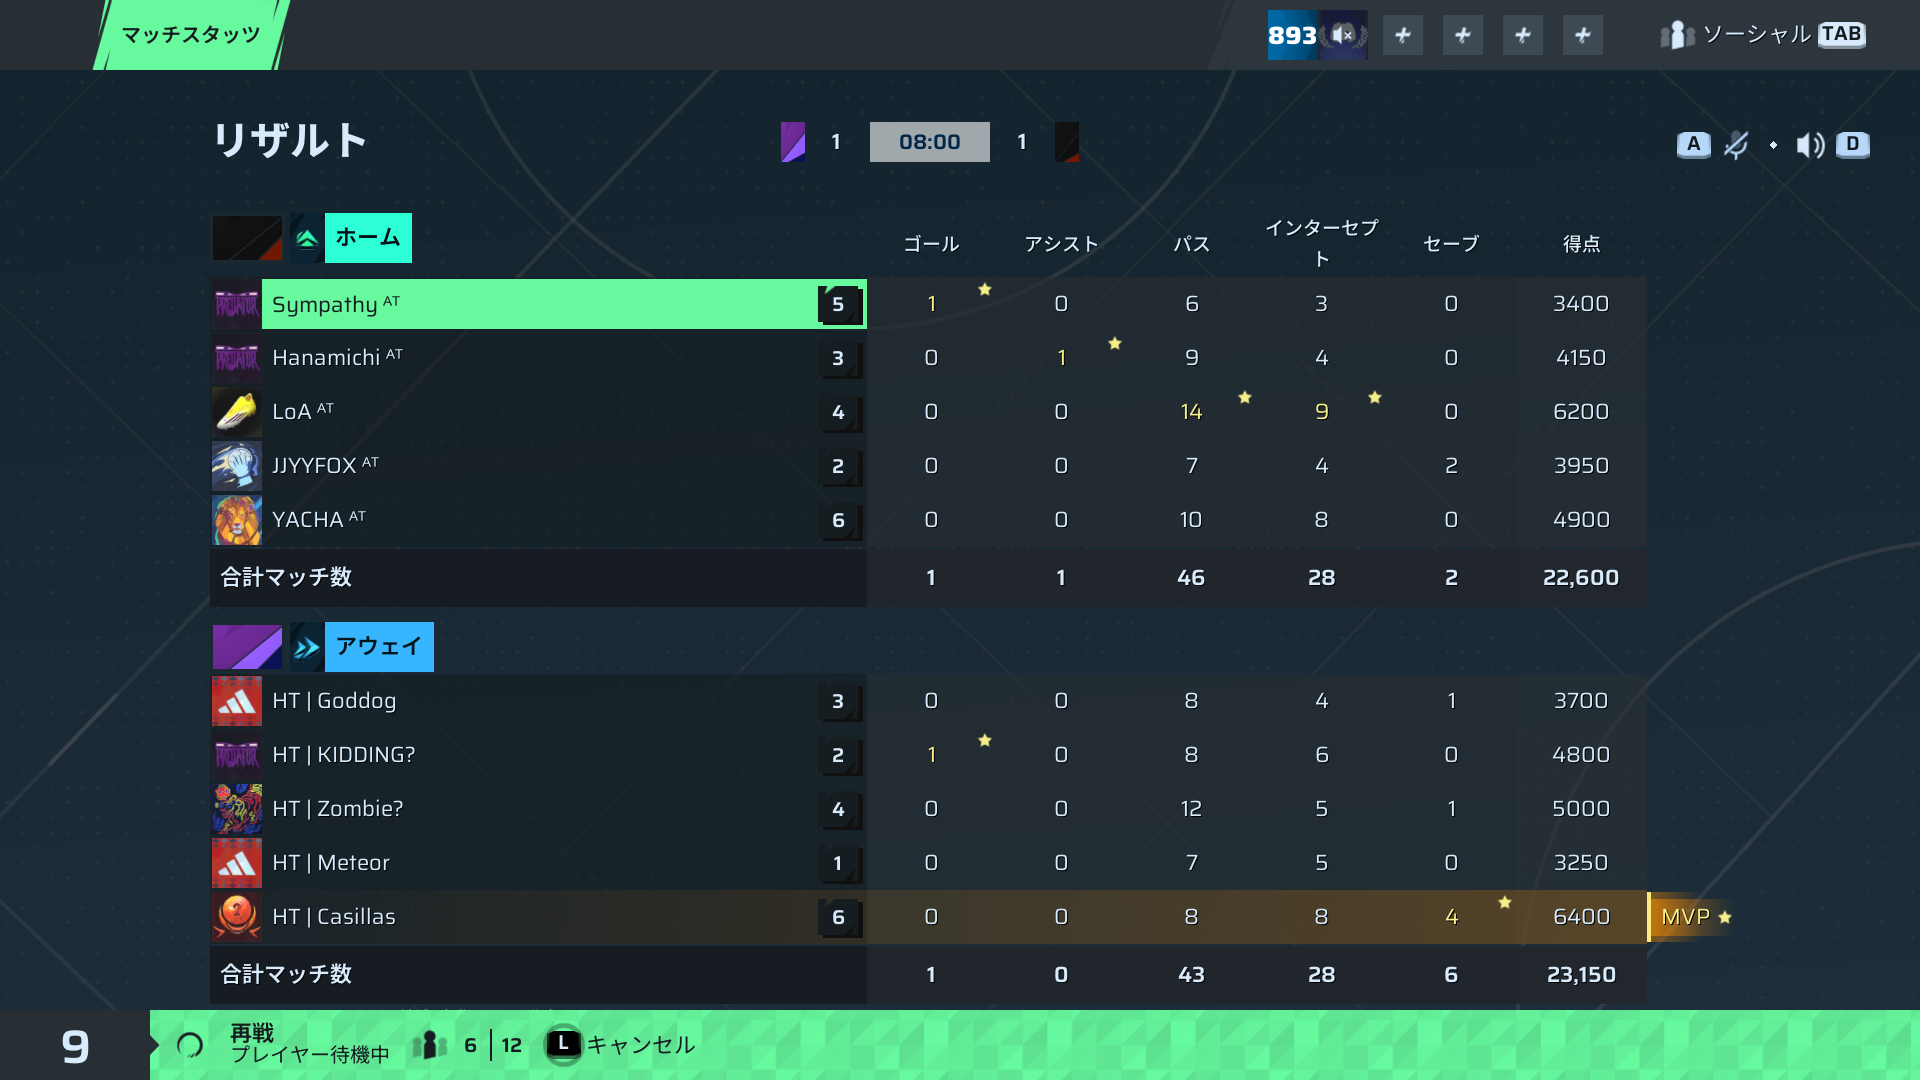Click the MVP badge on the Casillas row
The width and height of the screenshot is (1920, 1080).
click(x=1690, y=917)
